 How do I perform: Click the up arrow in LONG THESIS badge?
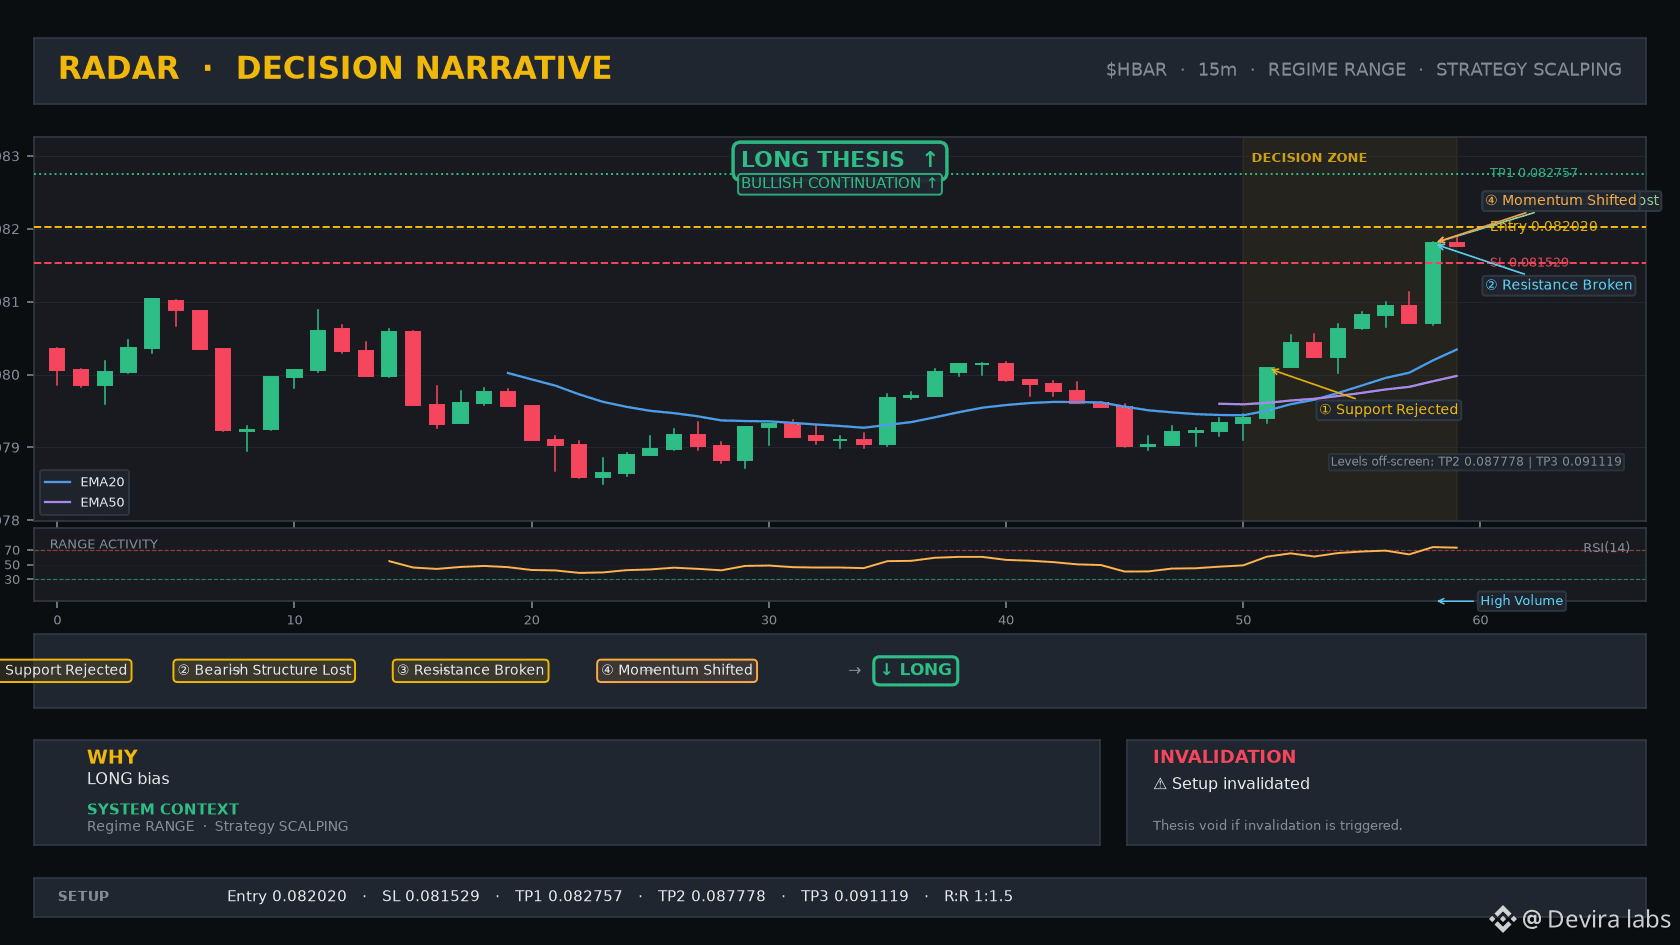(930, 159)
